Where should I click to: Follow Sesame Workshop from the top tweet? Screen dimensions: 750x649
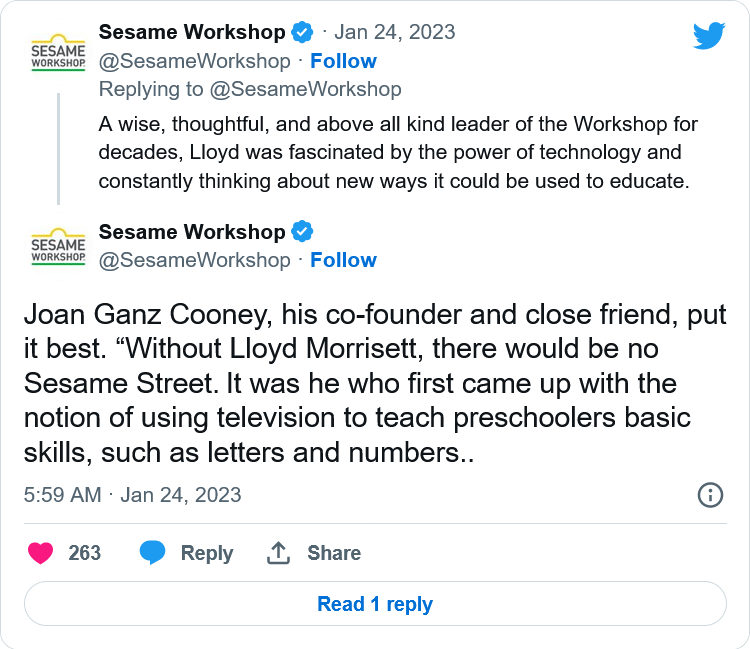coord(343,61)
